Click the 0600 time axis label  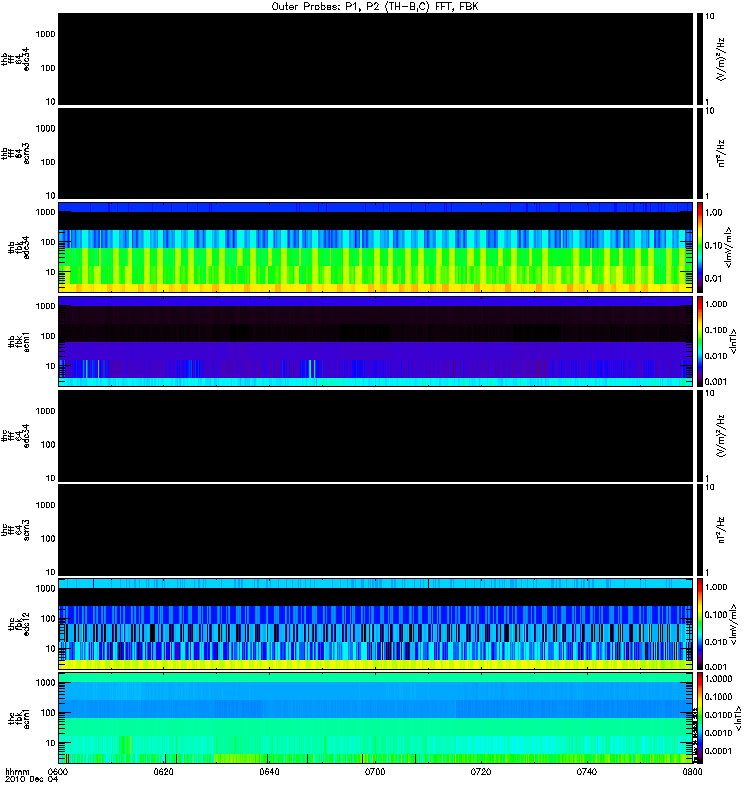(x=58, y=771)
